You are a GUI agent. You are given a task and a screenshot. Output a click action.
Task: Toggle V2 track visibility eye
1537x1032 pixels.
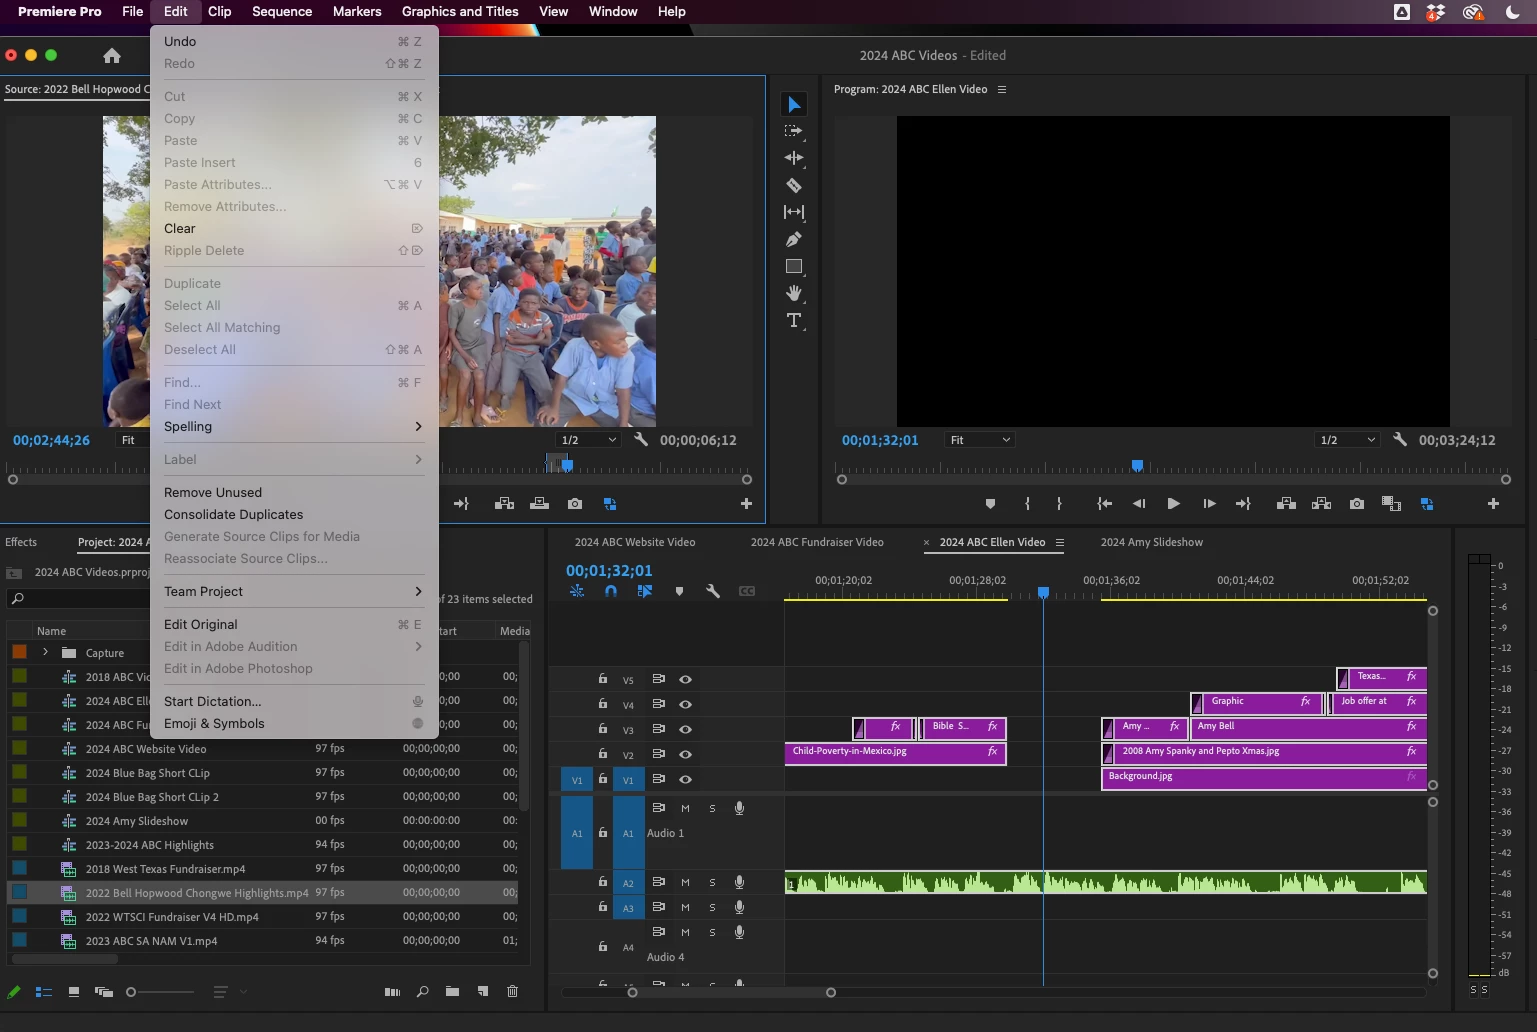tap(685, 754)
